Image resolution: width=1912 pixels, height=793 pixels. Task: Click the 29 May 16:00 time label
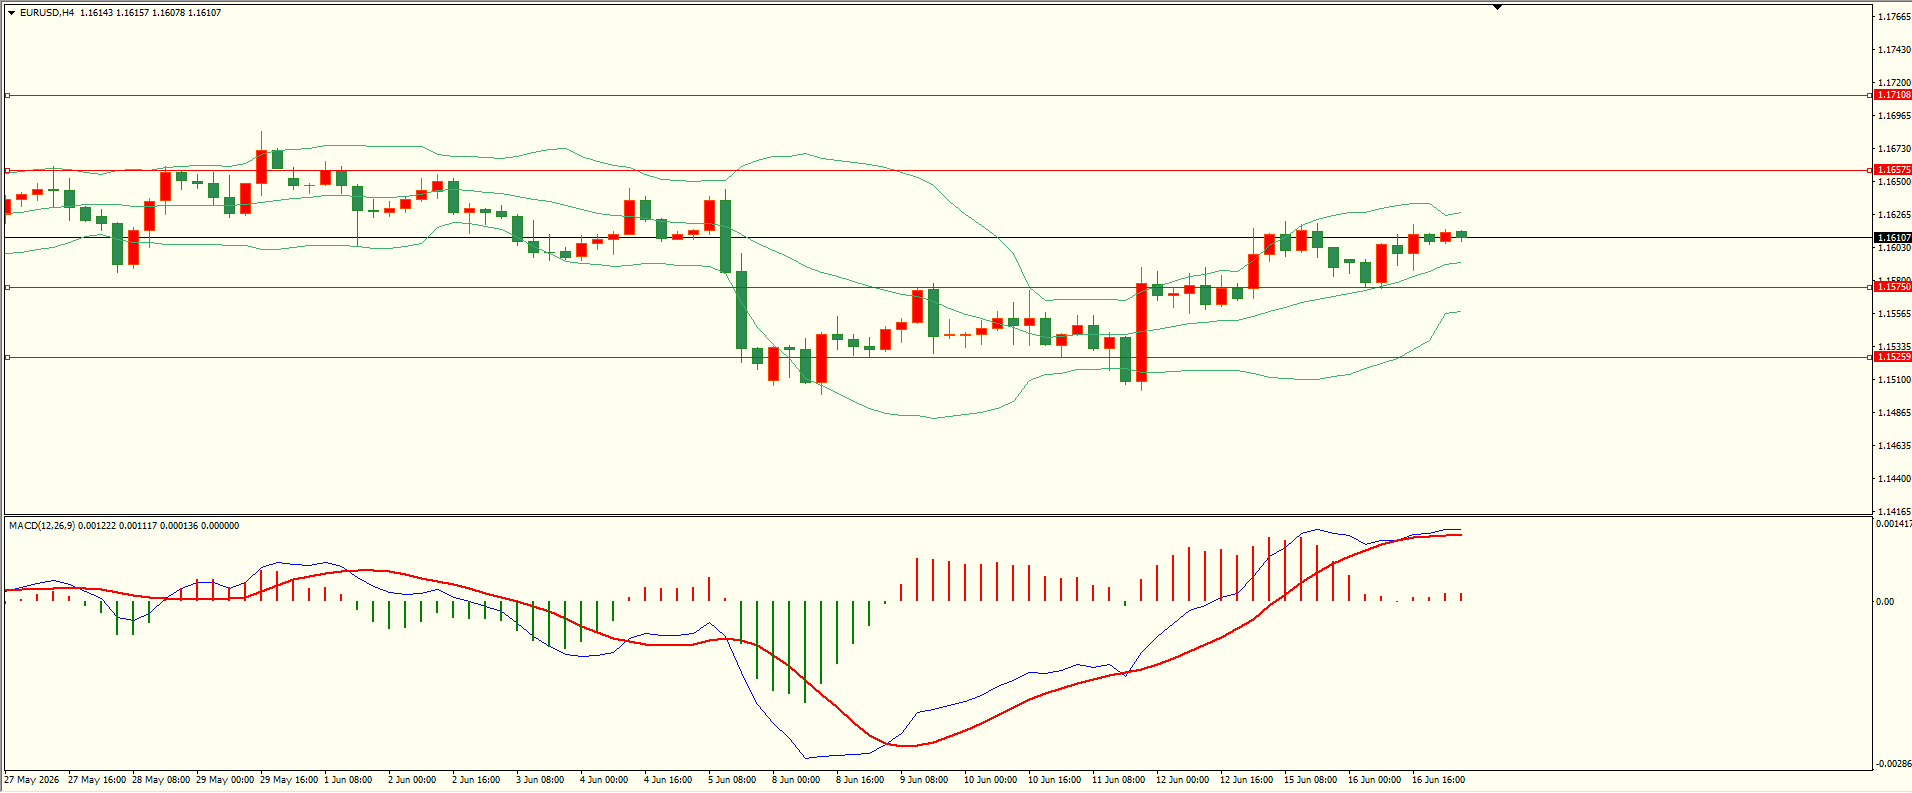(289, 780)
